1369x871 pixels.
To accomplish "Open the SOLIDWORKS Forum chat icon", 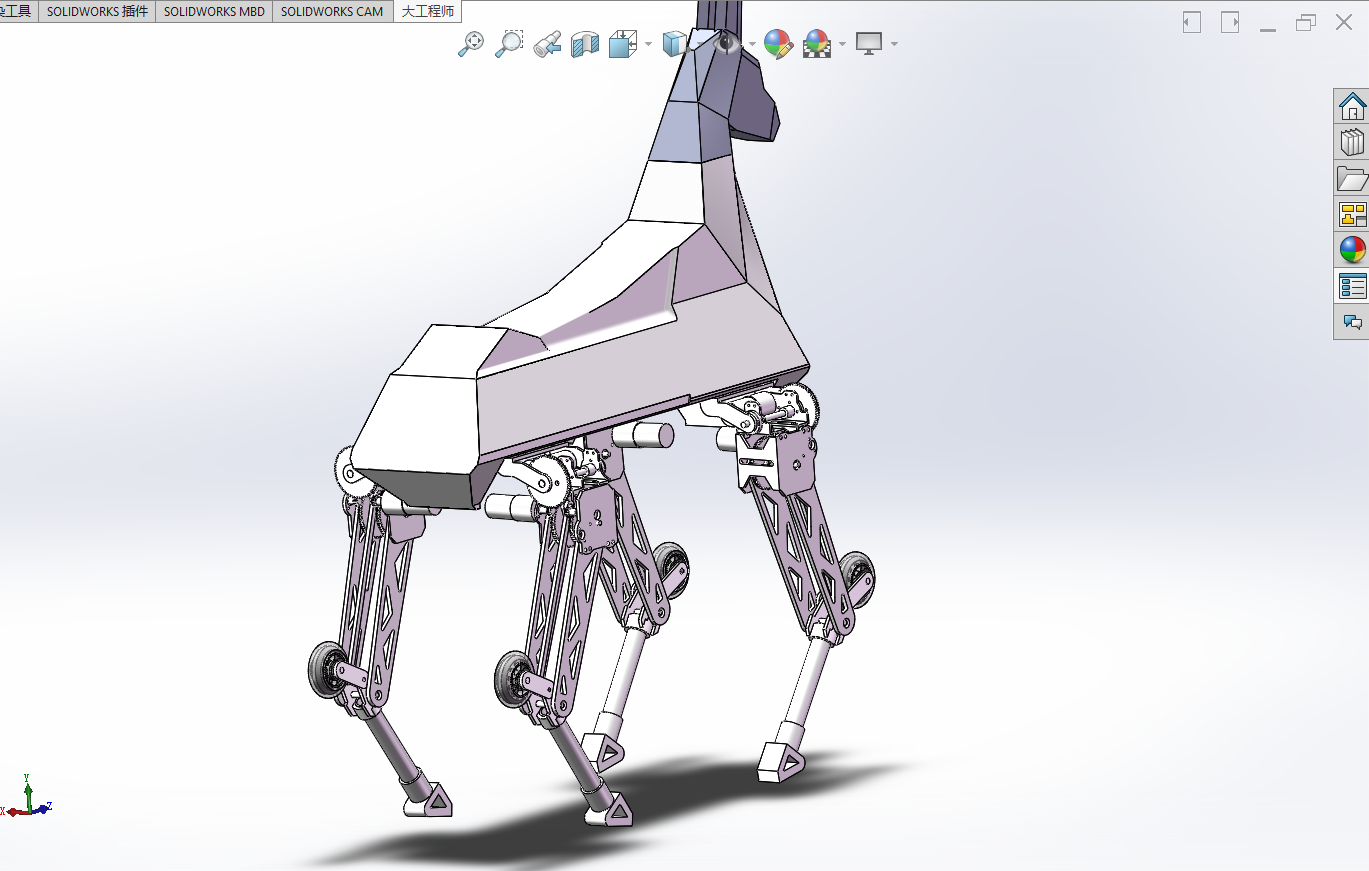I will click(1352, 322).
